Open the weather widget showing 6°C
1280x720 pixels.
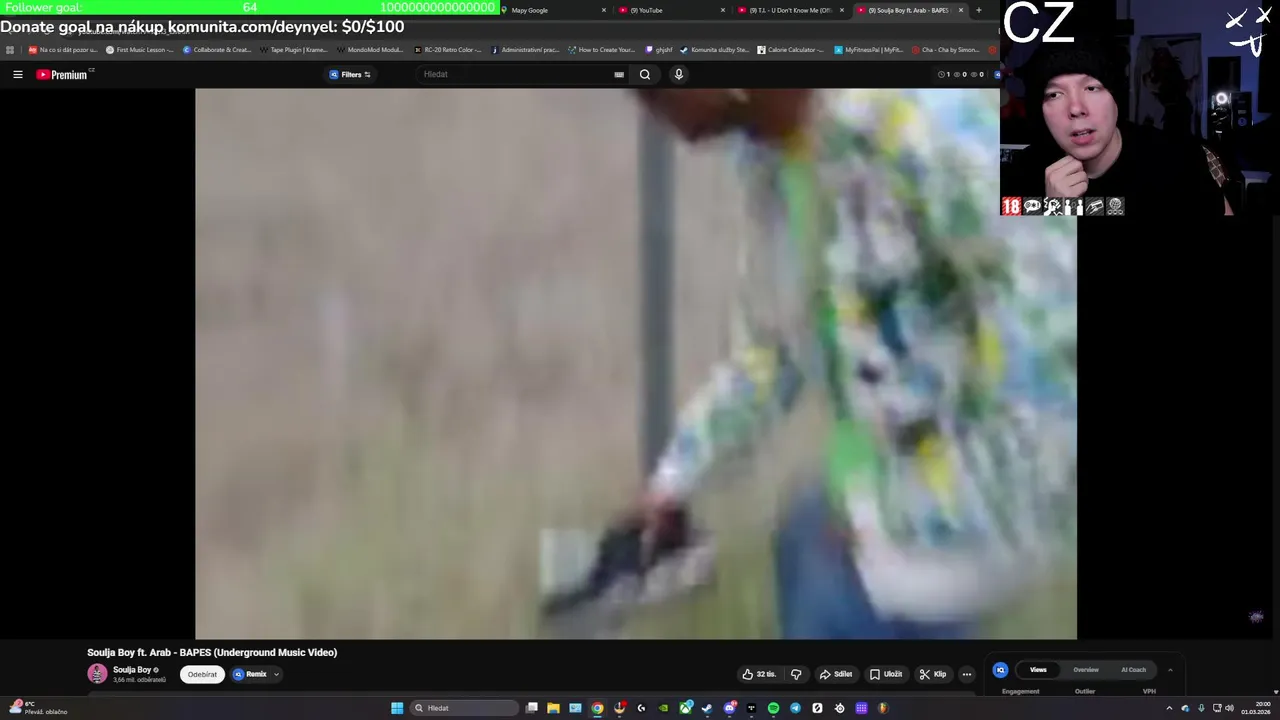tap(38, 708)
